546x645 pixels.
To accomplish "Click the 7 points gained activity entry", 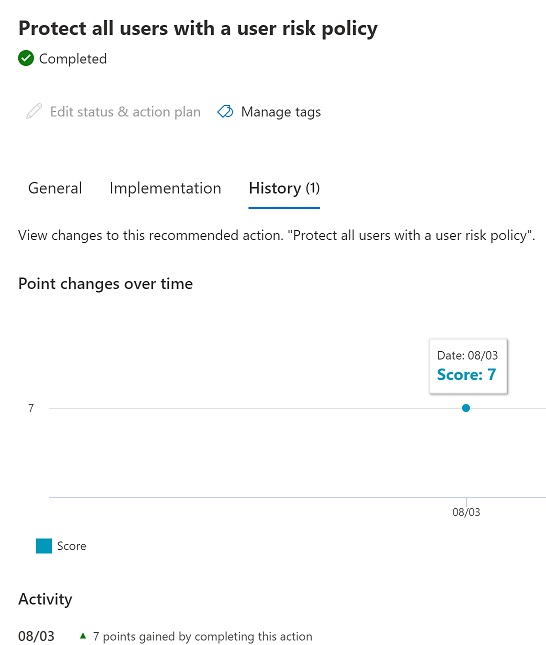I will [202, 636].
